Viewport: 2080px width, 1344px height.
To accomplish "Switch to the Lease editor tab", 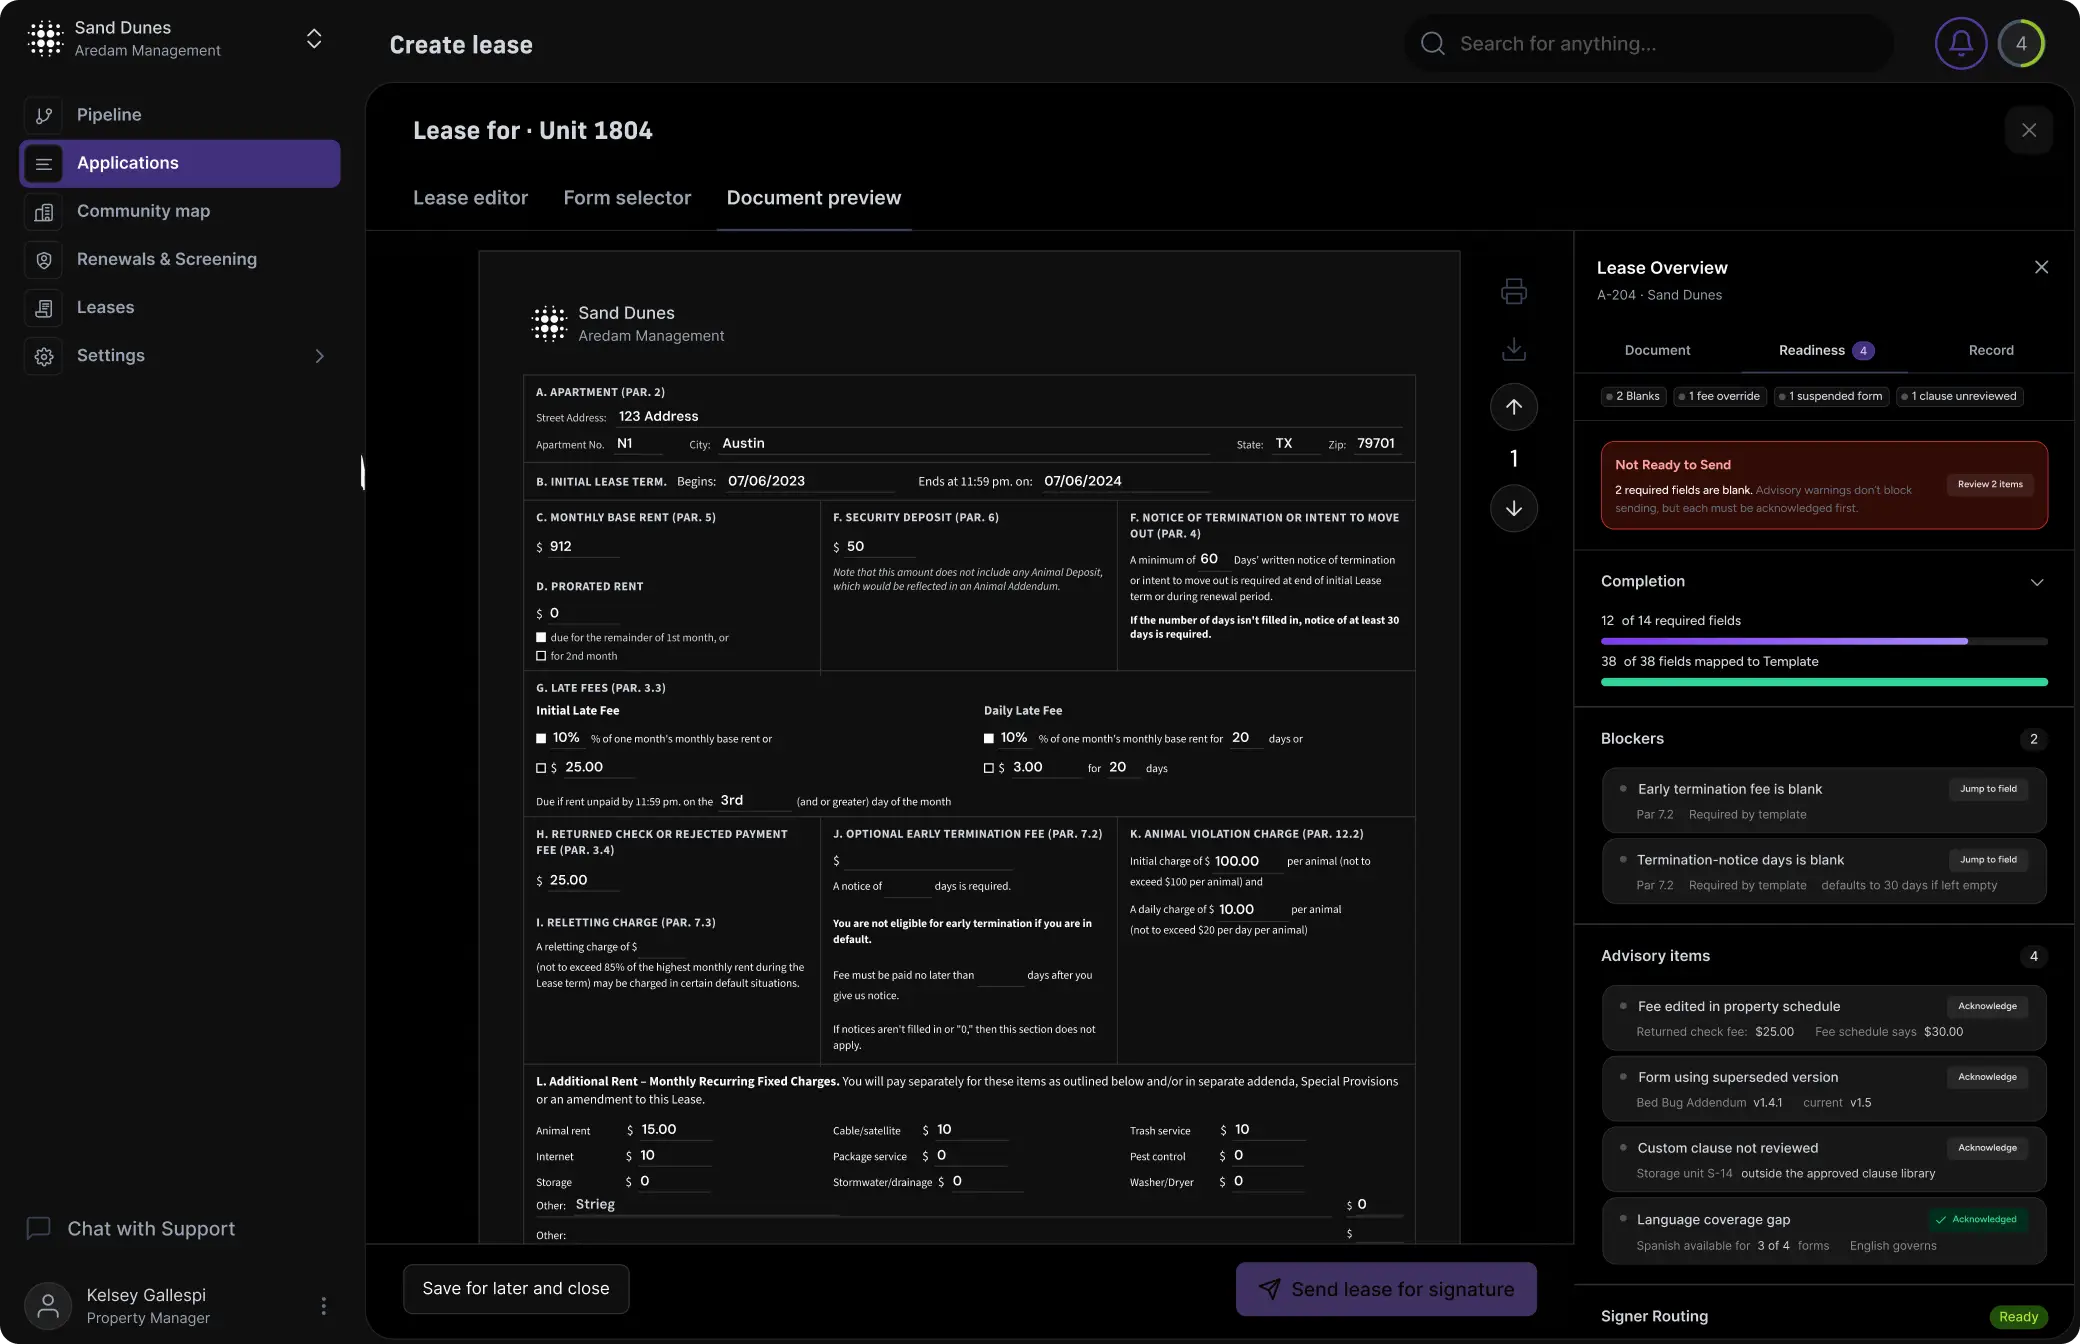I will [x=470, y=198].
